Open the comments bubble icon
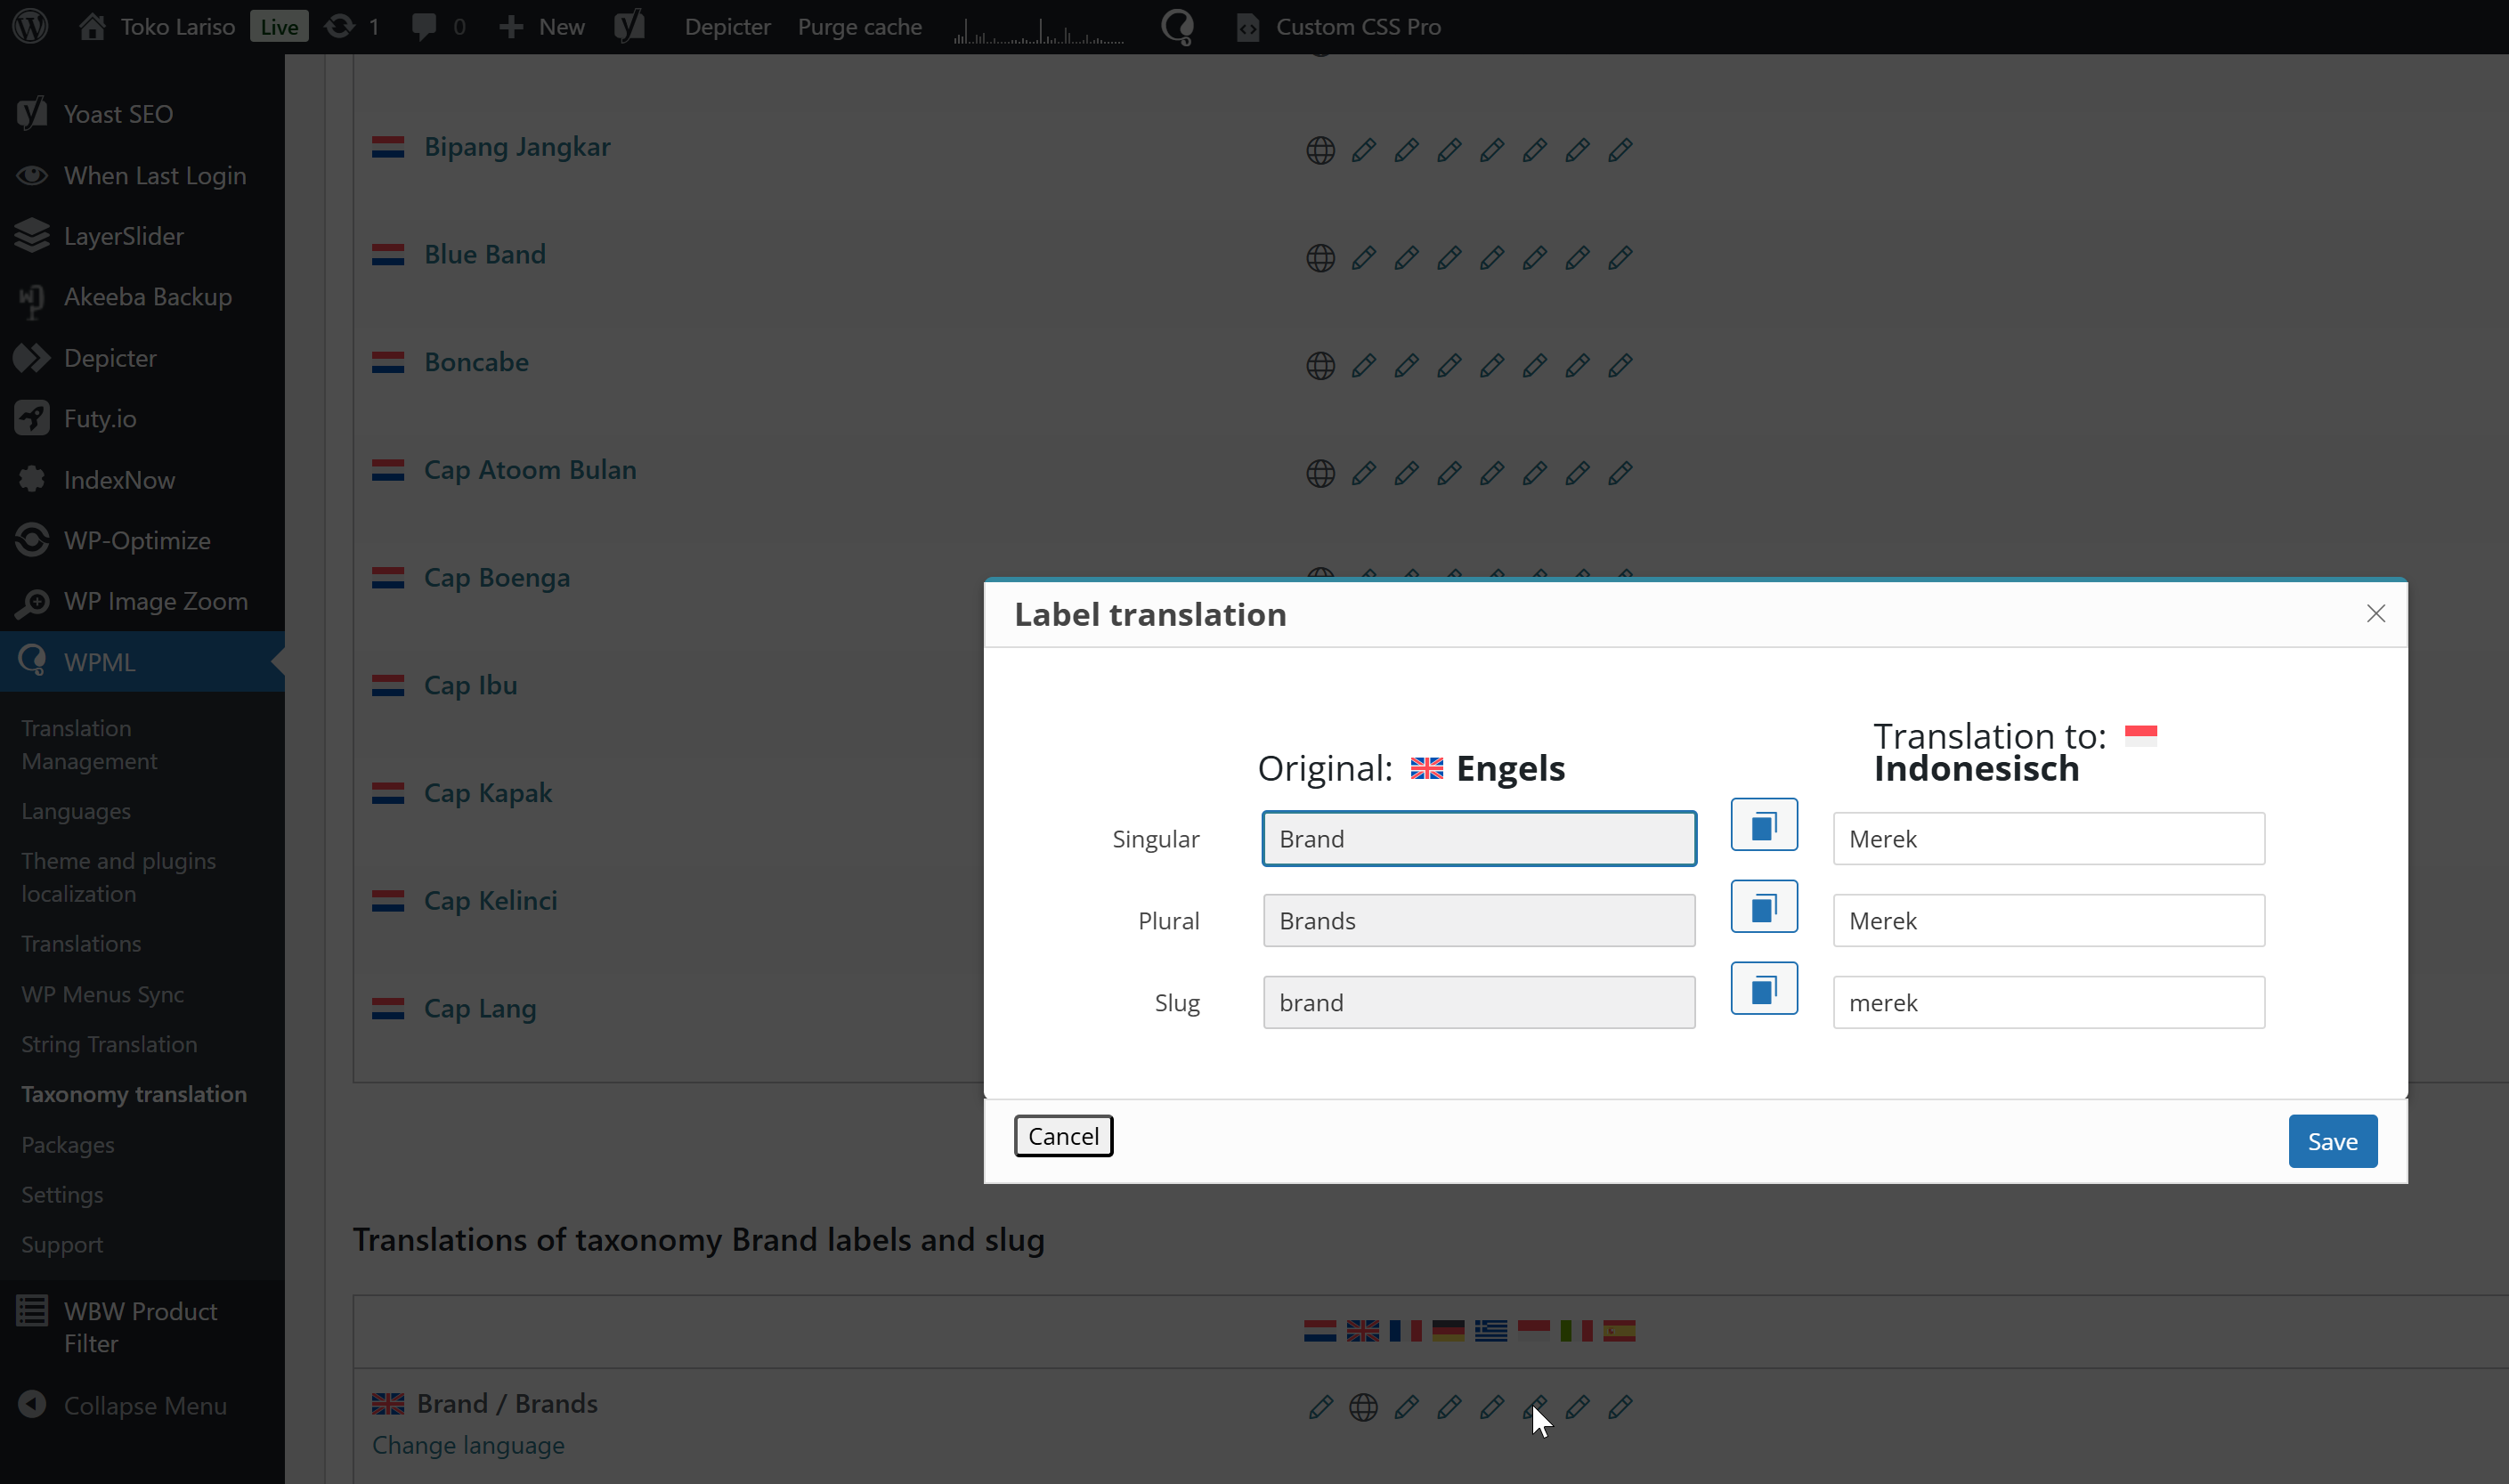Image resolution: width=2509 pixels, height=1484 pixels. (x=438, y=26)
